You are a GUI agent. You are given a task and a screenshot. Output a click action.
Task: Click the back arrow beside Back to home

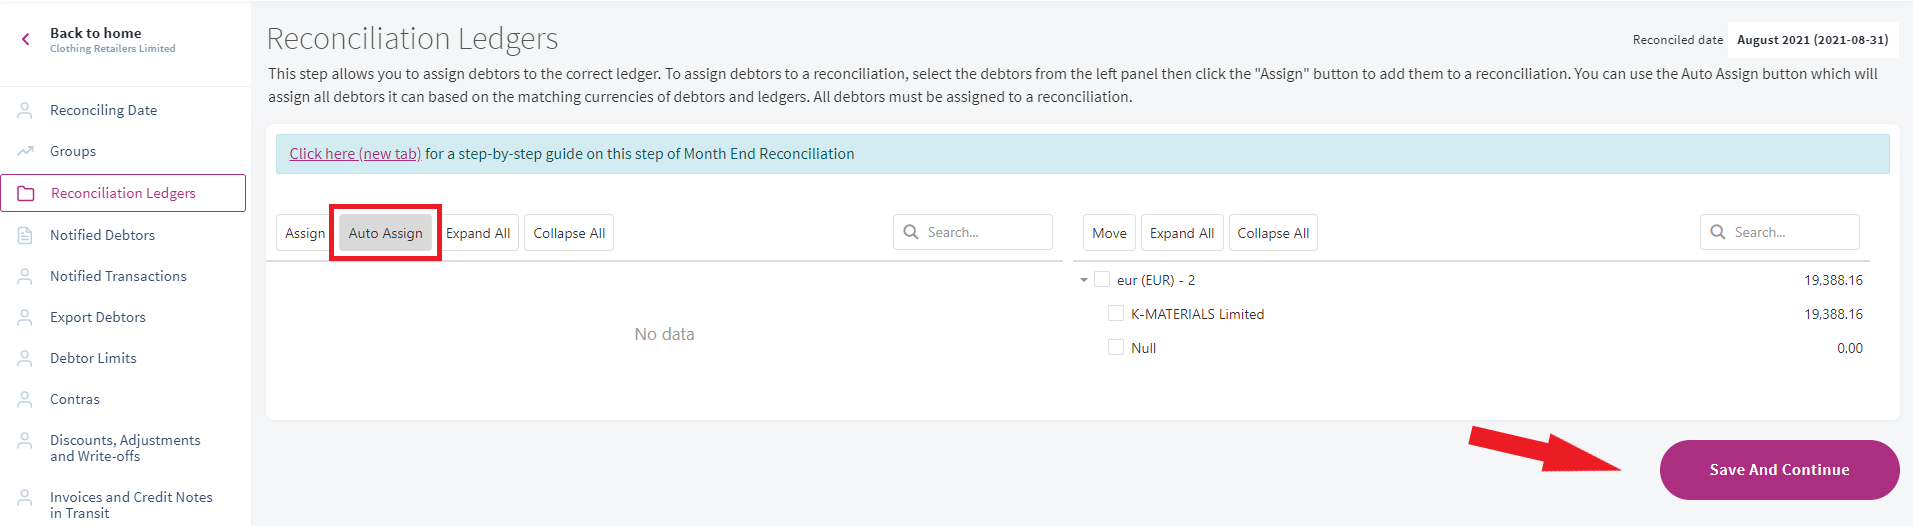(26, 39)
